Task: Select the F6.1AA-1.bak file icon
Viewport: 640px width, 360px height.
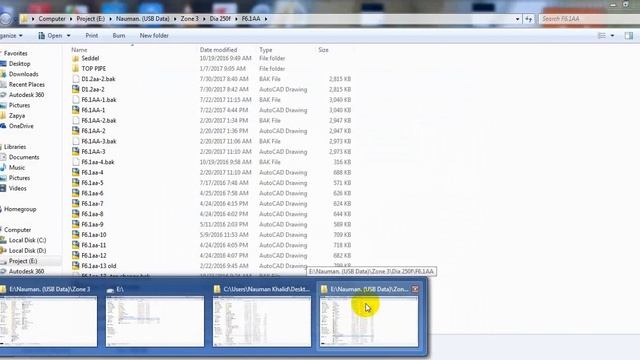Action: click(76, 100)
